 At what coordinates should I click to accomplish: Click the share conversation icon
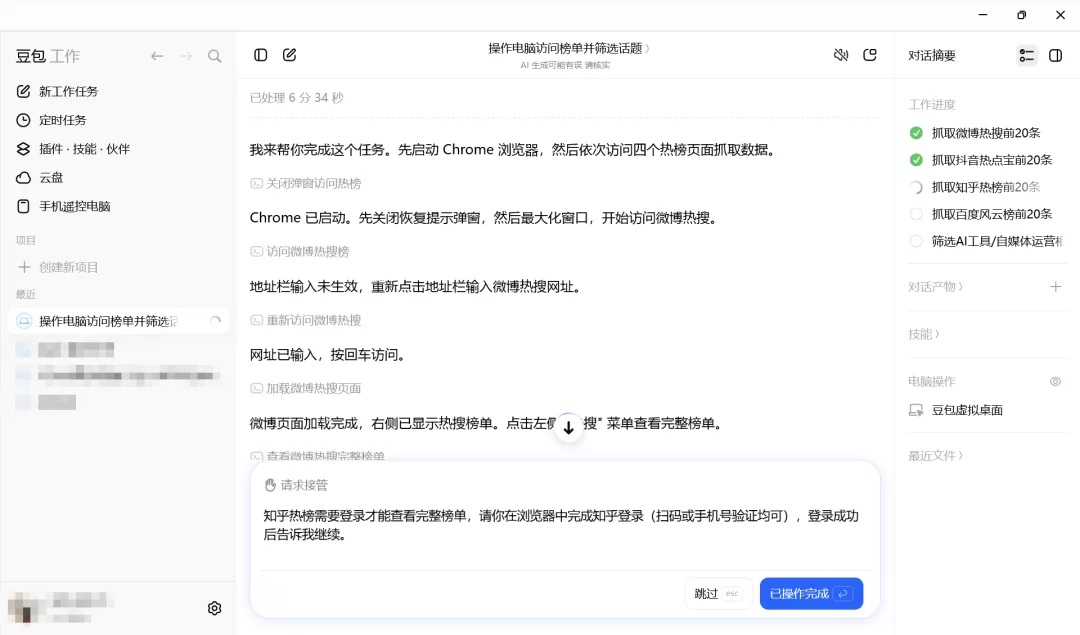pyautogui.click(x=870, y=55)
